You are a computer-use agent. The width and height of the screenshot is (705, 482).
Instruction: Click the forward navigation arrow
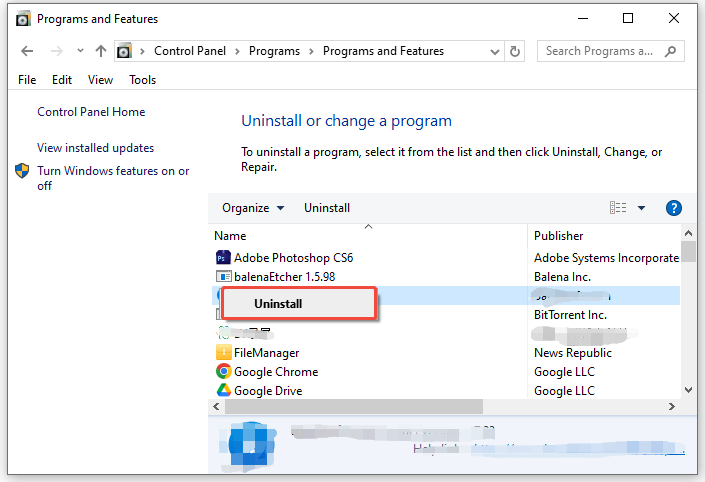pos(57,51)
